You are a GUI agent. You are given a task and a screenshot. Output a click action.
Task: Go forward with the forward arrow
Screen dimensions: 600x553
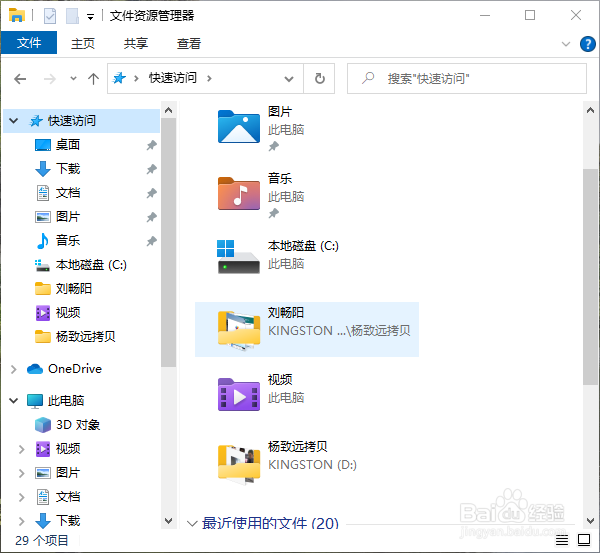(x=49, y=79)
